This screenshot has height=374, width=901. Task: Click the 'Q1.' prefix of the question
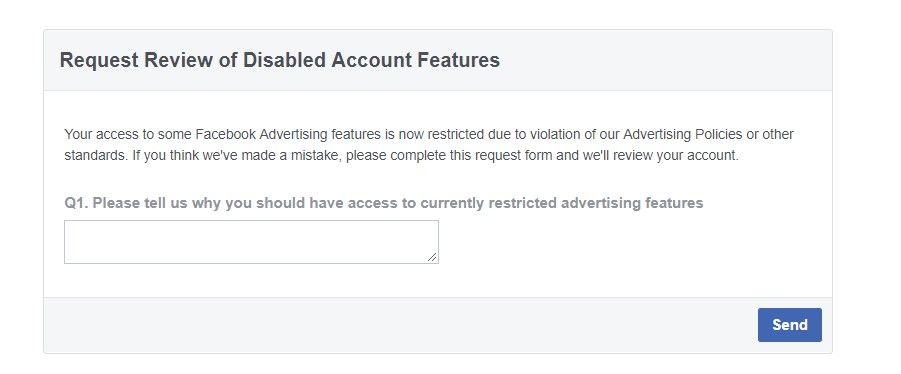click(x=76, y=203)
